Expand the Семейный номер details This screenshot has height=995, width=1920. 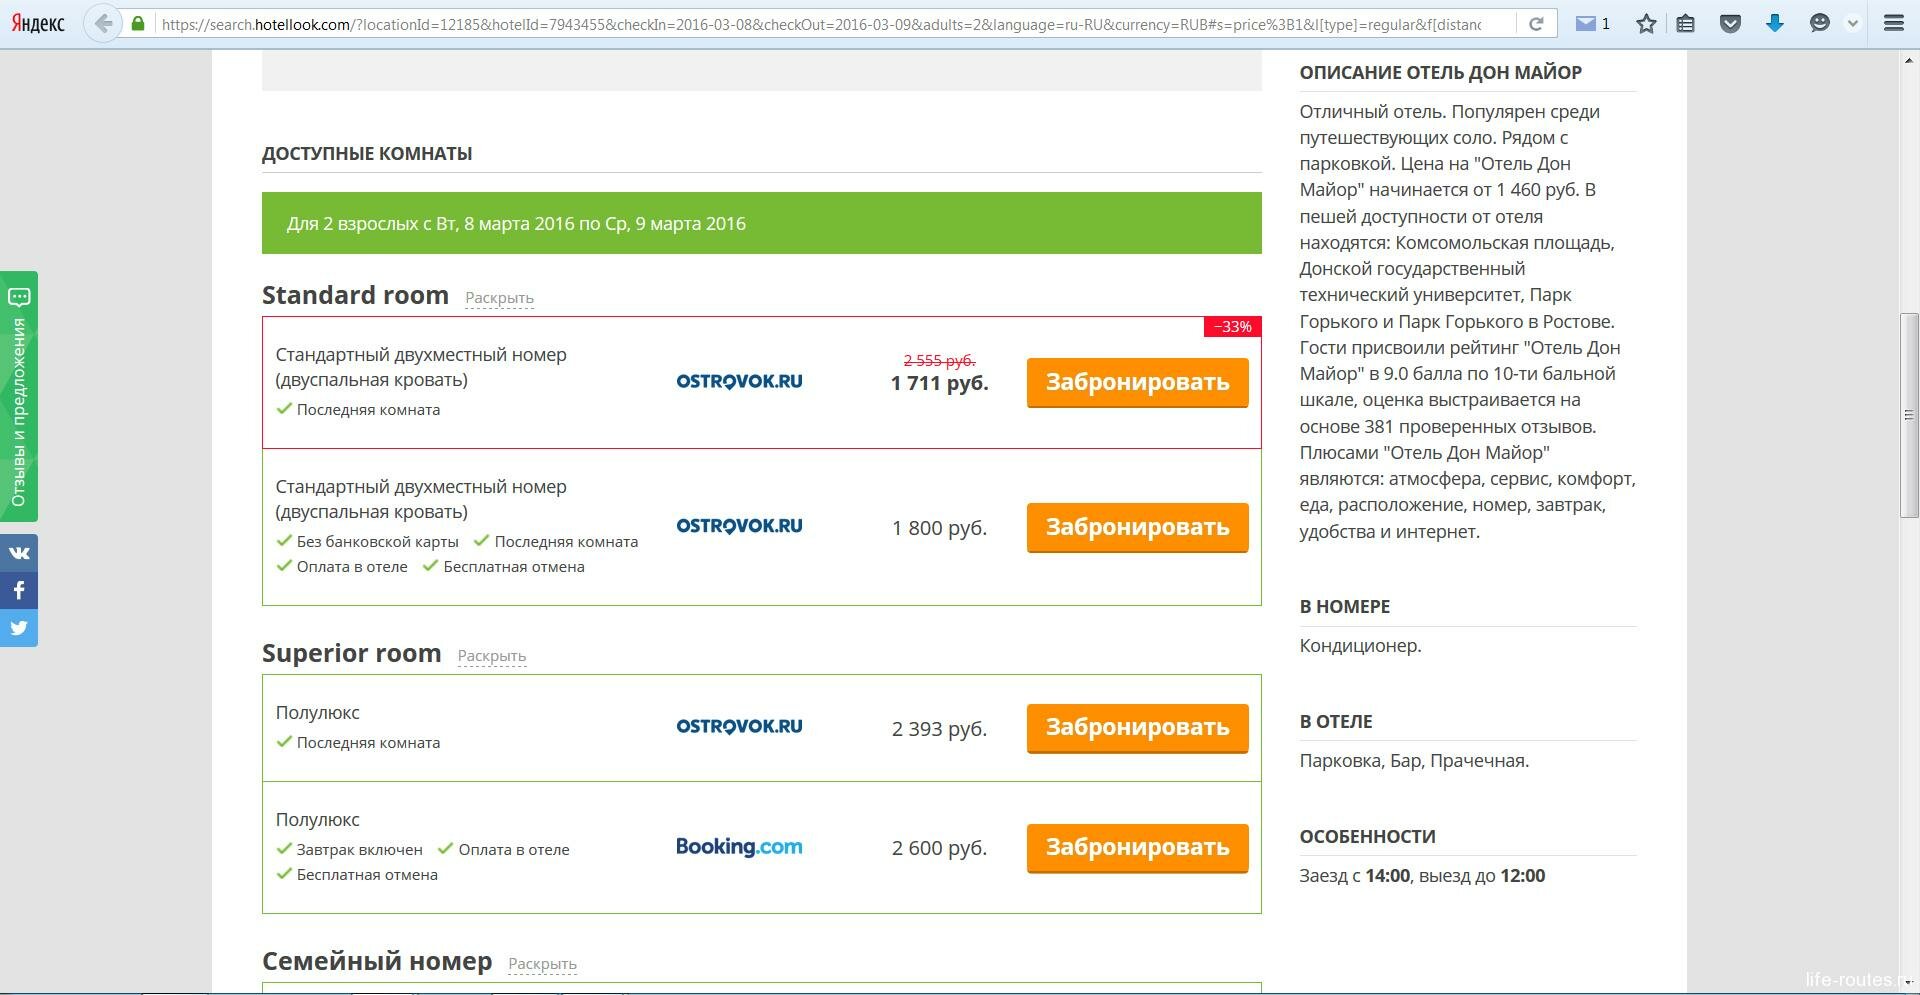click(542, 964)
